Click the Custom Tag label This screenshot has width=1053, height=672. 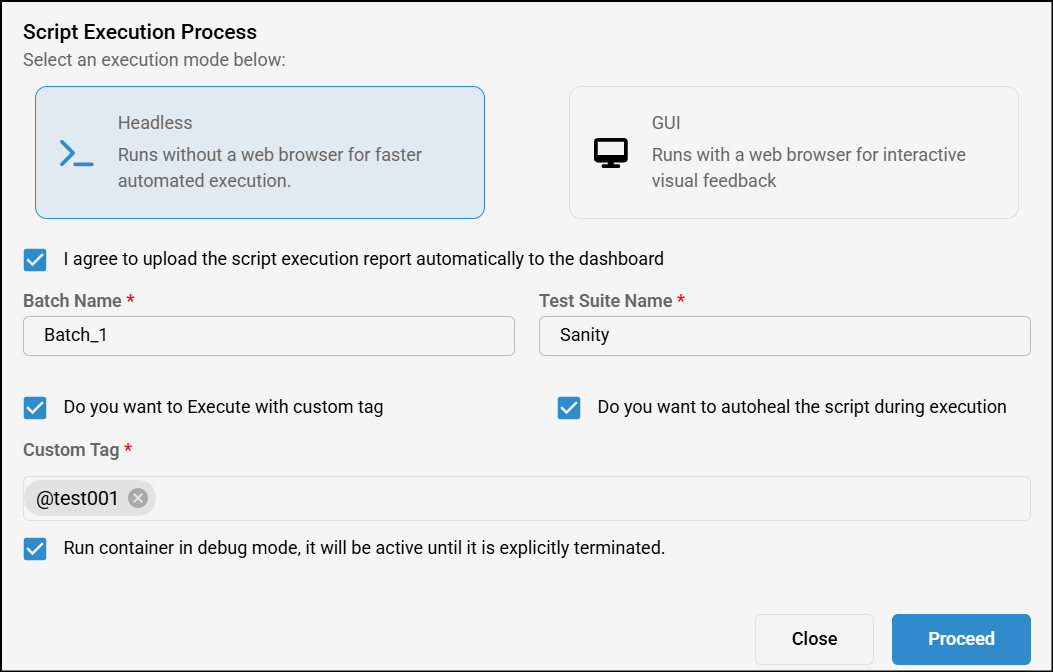coord(71,450)
